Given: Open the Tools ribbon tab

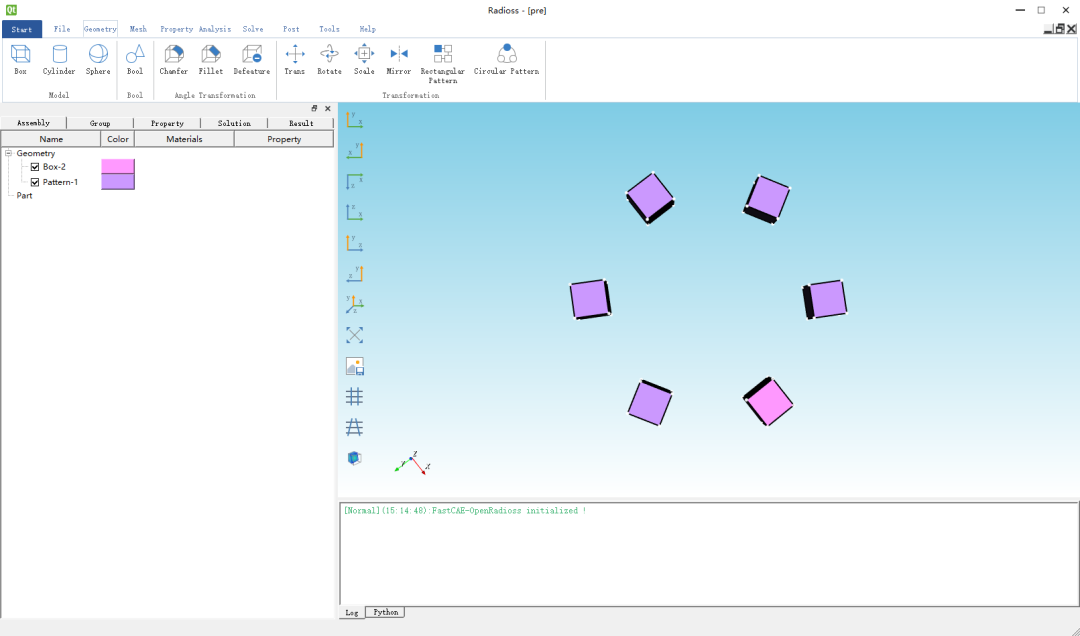Looking at the screenshot, I should tap(329, 29).
